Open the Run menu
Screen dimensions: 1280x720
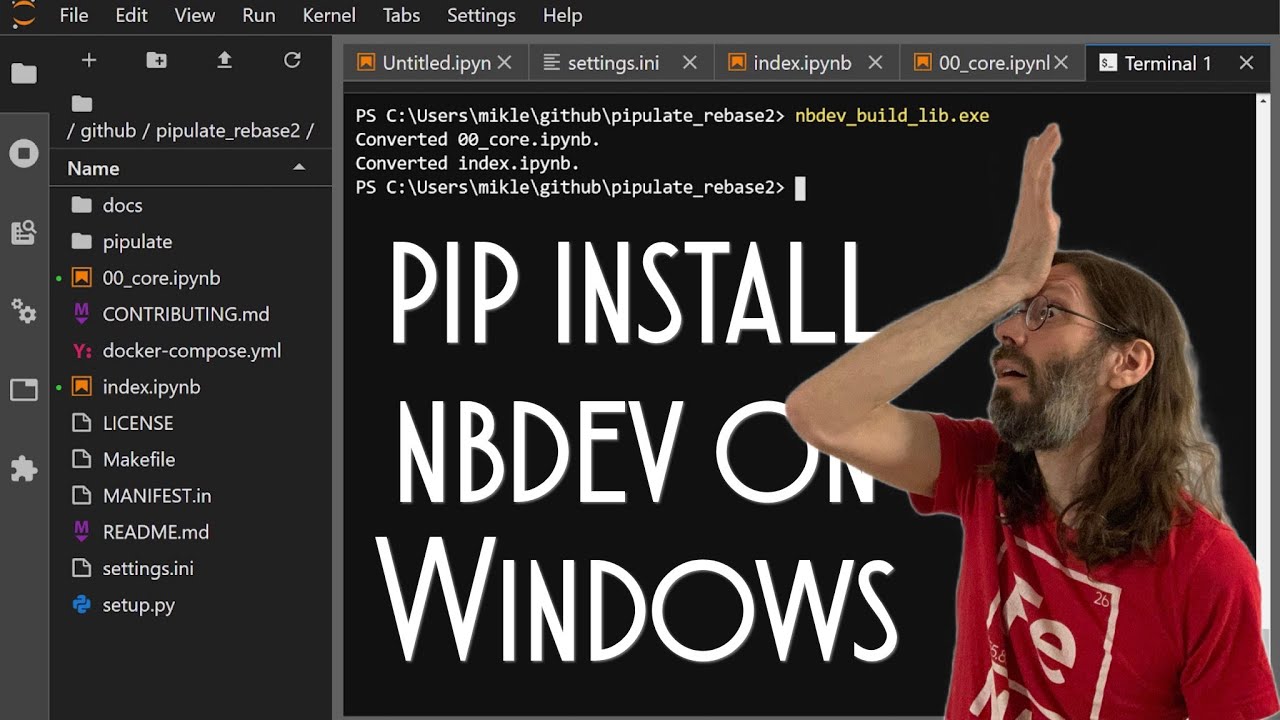click(x=259, y=15)
